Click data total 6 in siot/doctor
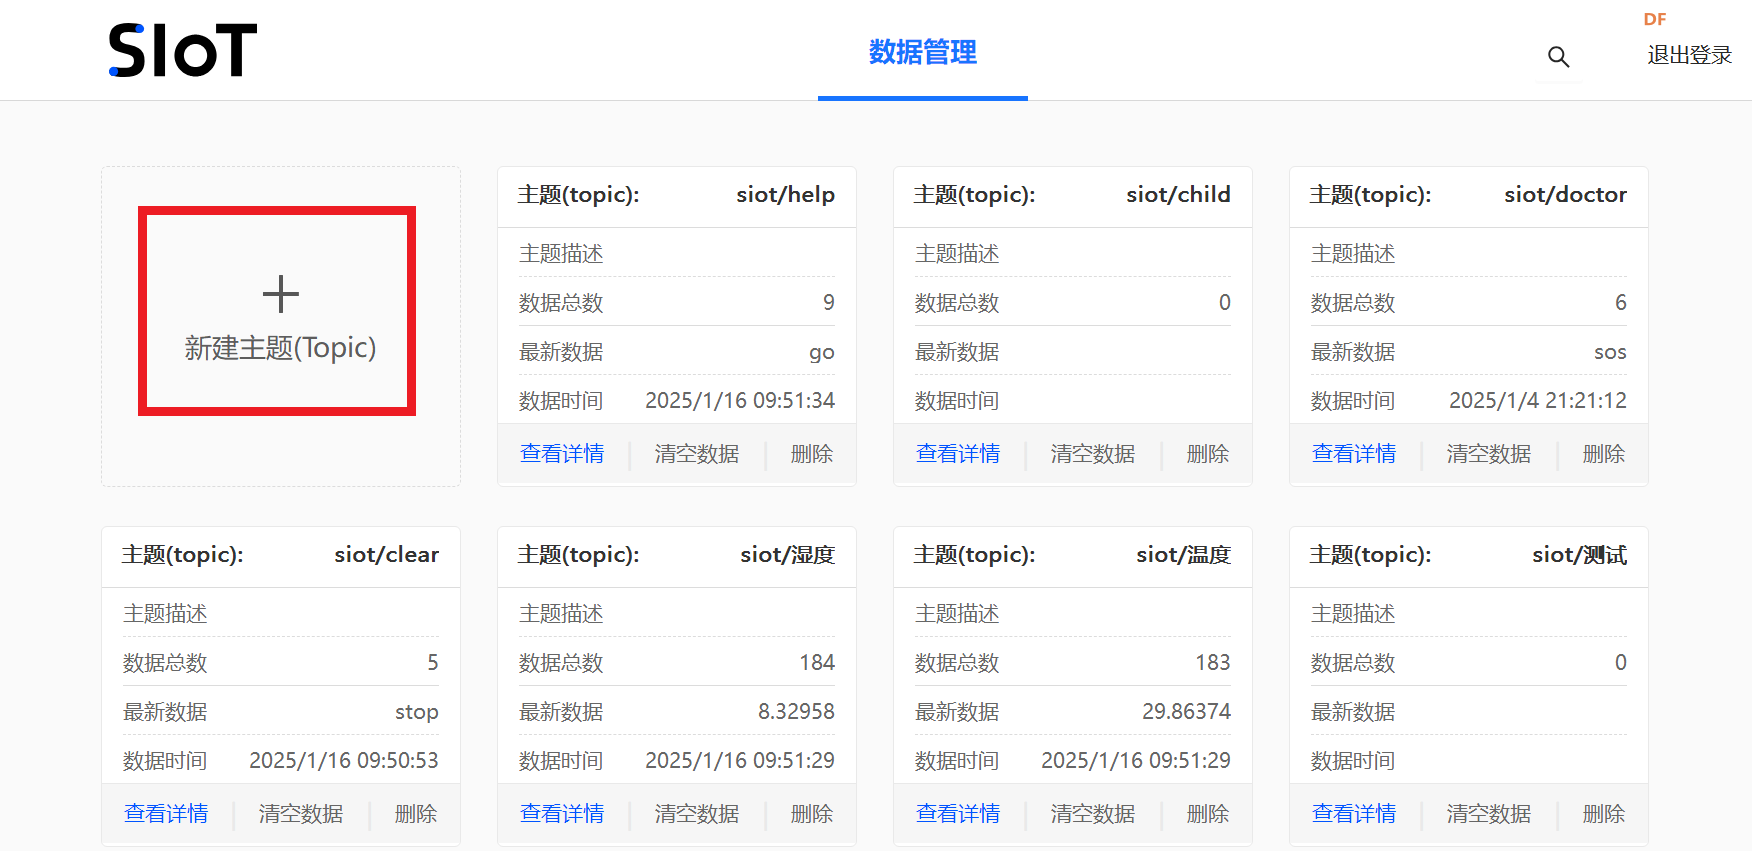This screenshot has height=851, width=1752. tap(1621, 303)
